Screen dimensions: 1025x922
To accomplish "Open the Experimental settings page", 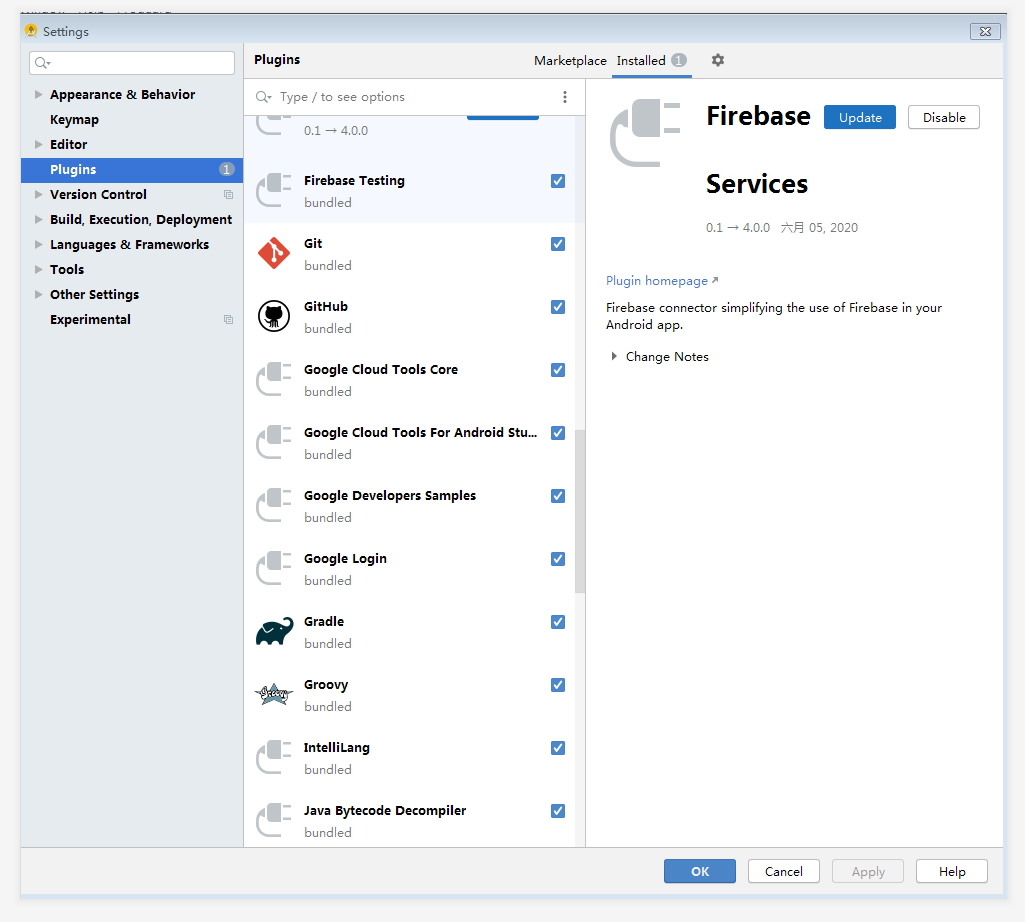I will click(90, 319).
